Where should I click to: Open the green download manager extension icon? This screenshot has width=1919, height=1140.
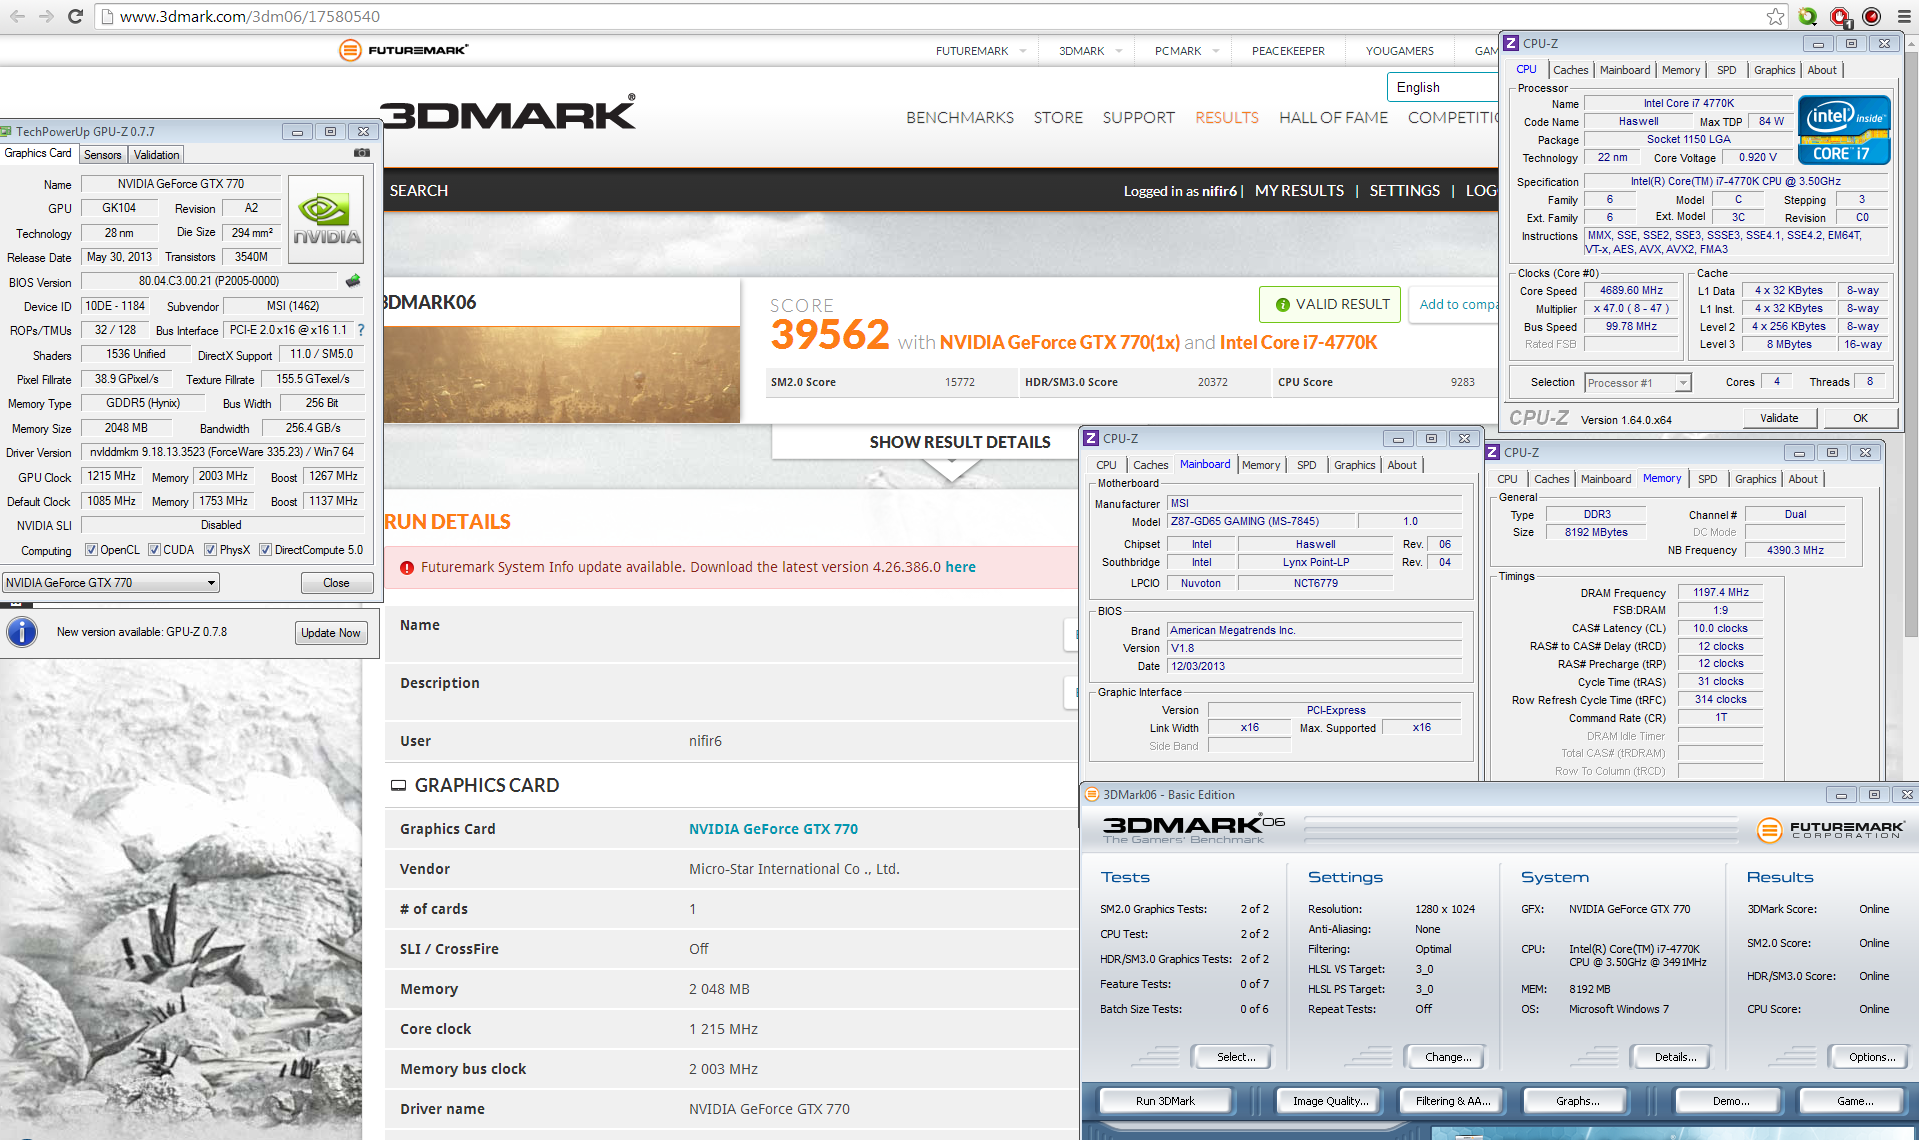(1808, 16)
